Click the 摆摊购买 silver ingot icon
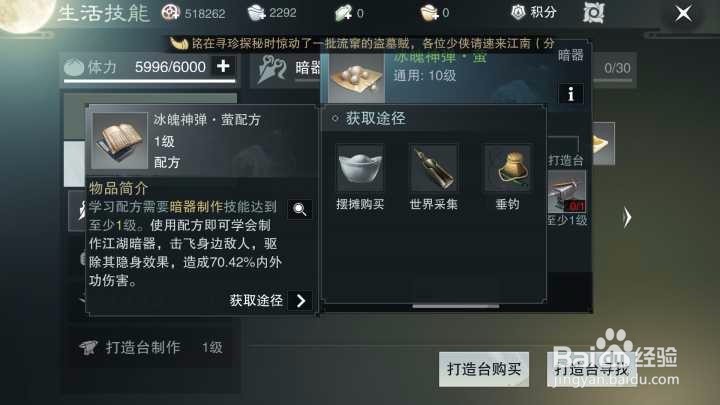This screenshot has height=405, width=720. 360,168
